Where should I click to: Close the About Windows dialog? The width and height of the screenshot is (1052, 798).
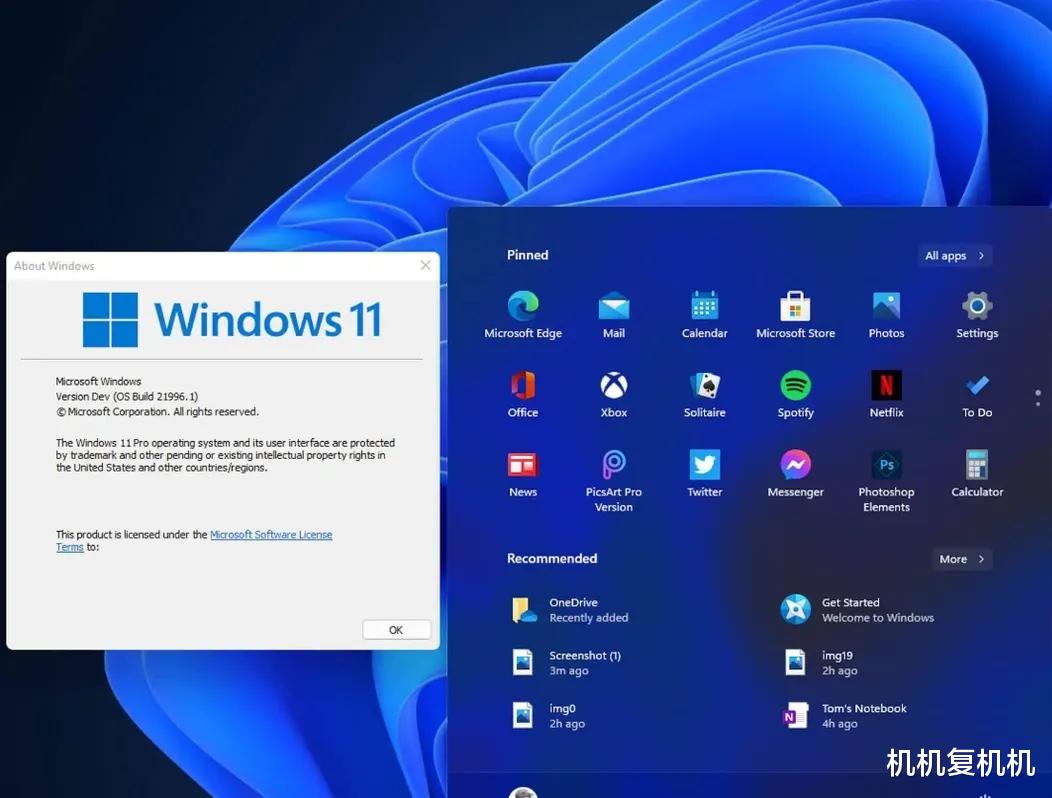click(425, 266)
